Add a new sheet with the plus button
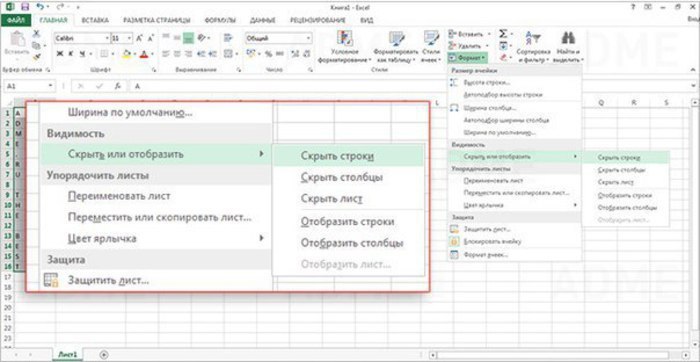This screenshot has width=700, height=362. point(104,354)
